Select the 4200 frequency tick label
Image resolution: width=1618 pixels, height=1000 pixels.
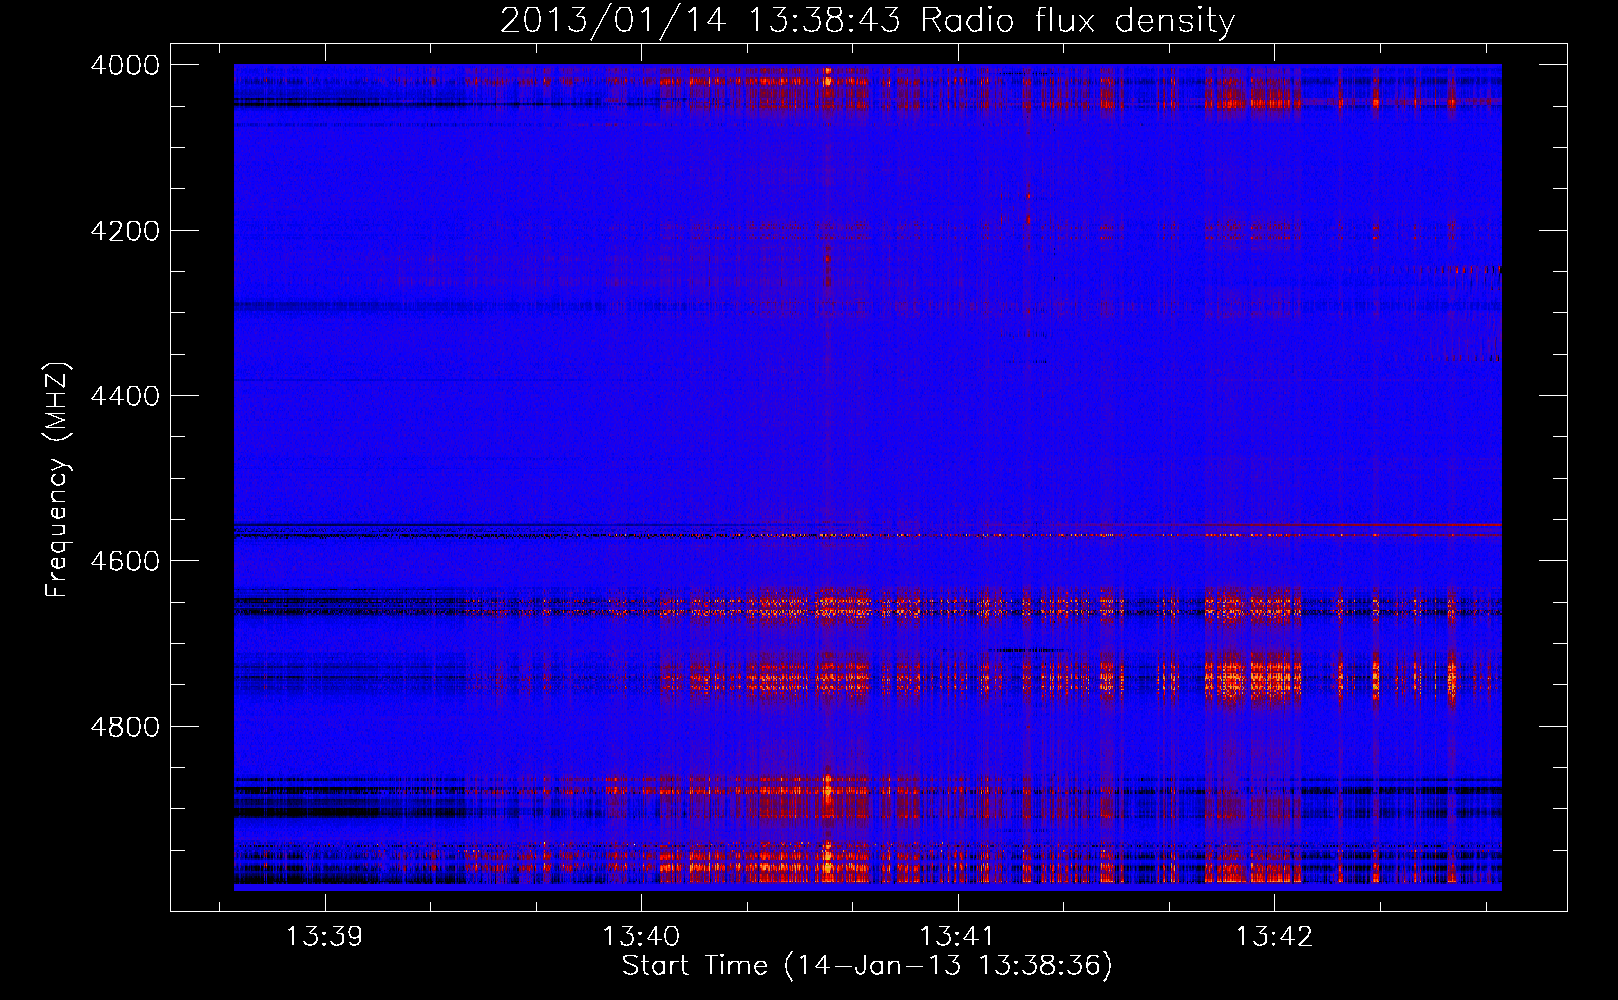coord(125,231)
